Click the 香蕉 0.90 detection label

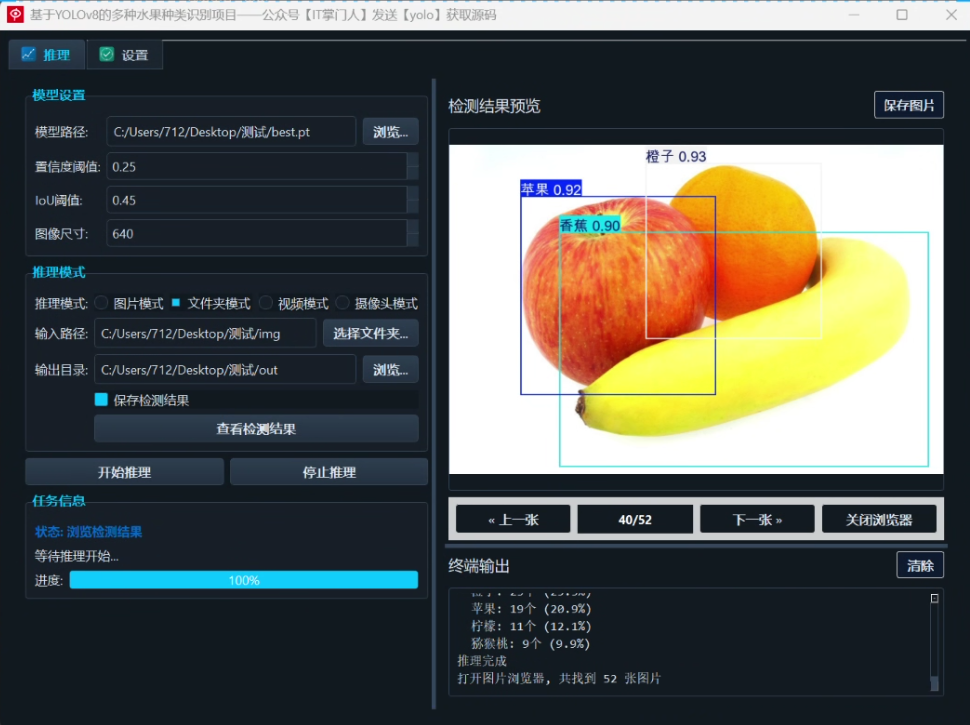pyautogui.click(x=590, y=225)
